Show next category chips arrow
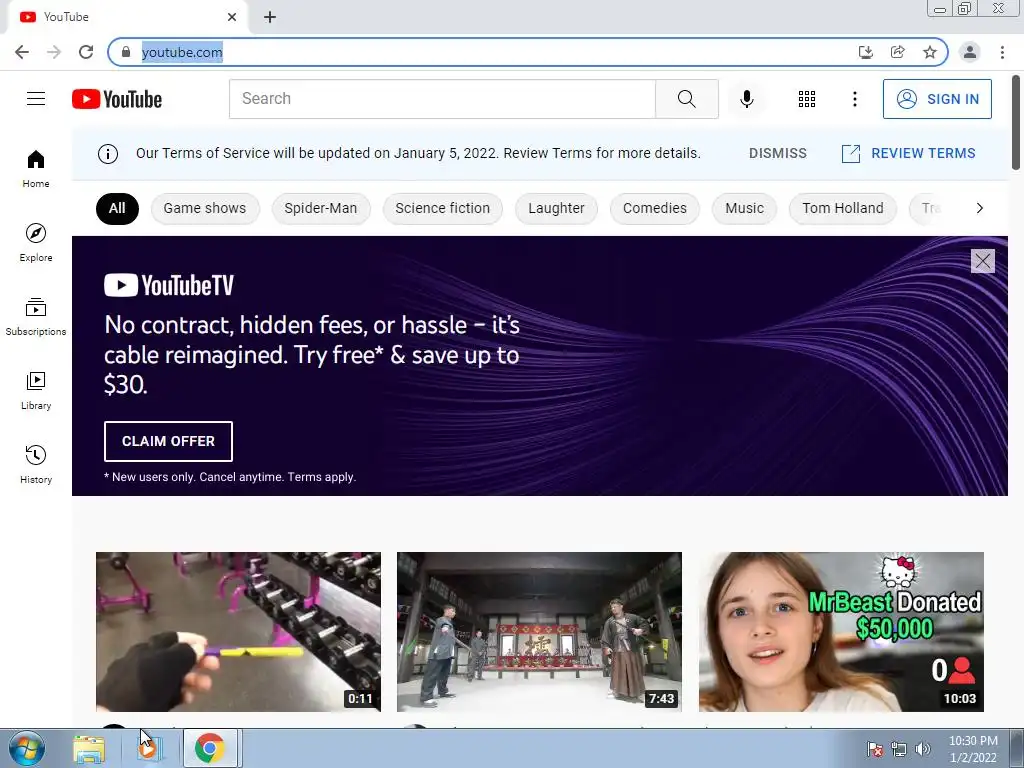Viewport: 1024px width, 768px height. point(979,208)
